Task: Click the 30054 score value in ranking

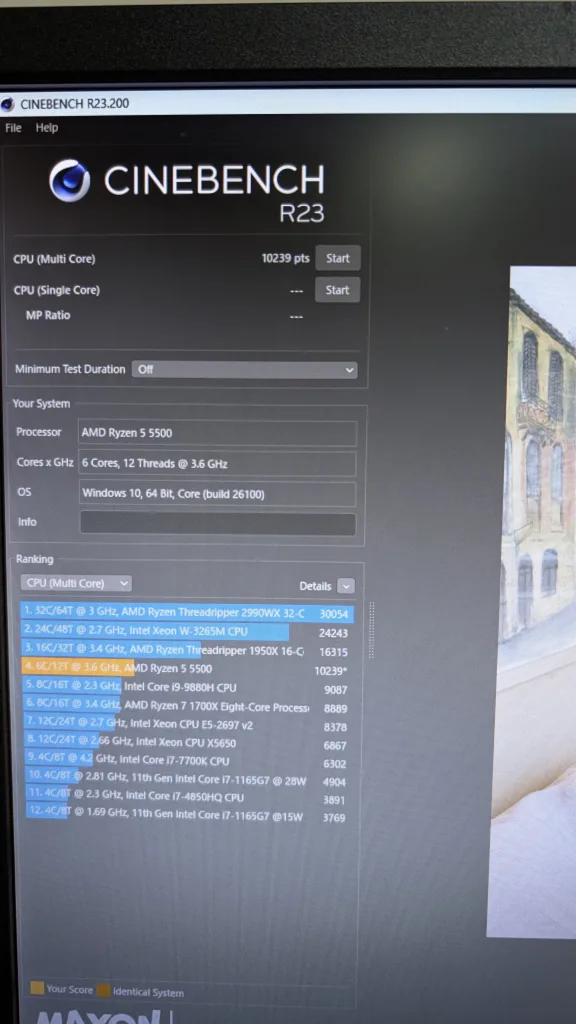Action: click(x=334, y=615)
